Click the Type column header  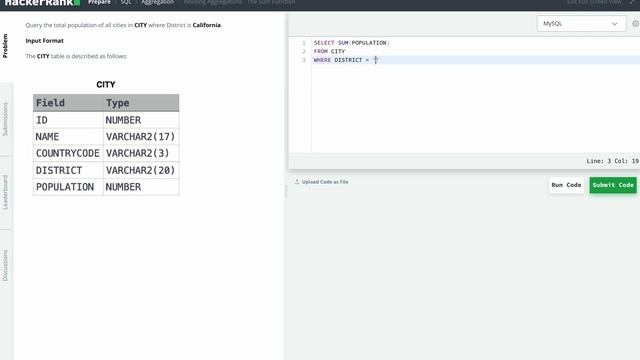coord(141,103)
